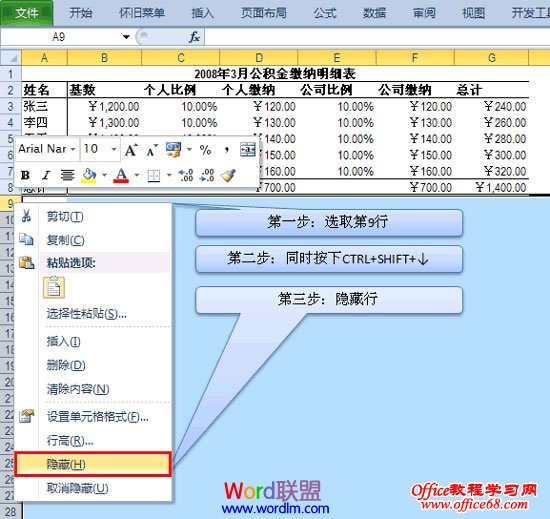The image size is (550, 519).
Task: Click the formula bar input area
Action: click(377, 36)
